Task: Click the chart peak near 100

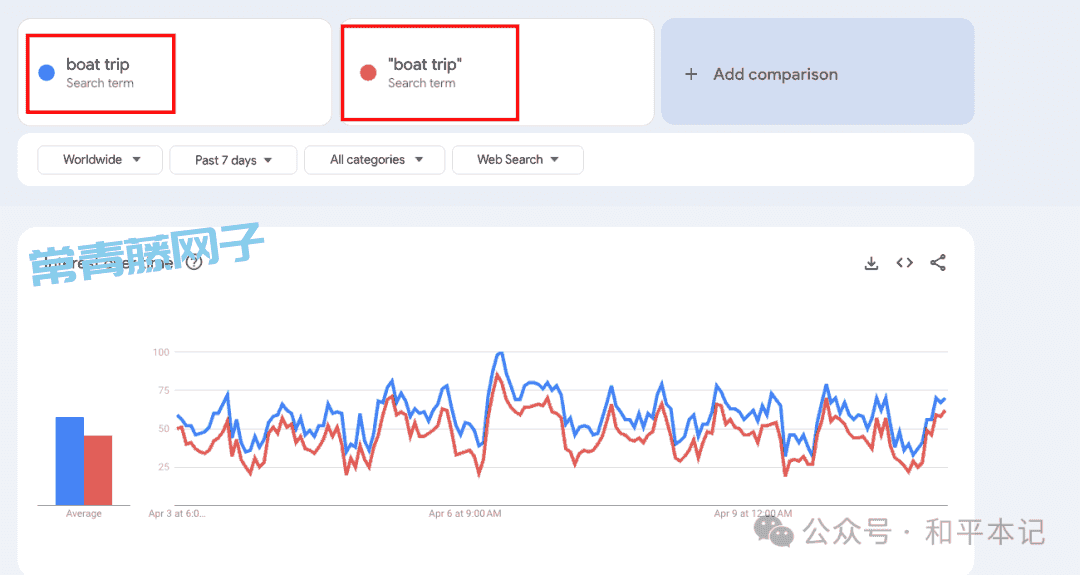Action: pyautogui.click(x=499, y=354)
